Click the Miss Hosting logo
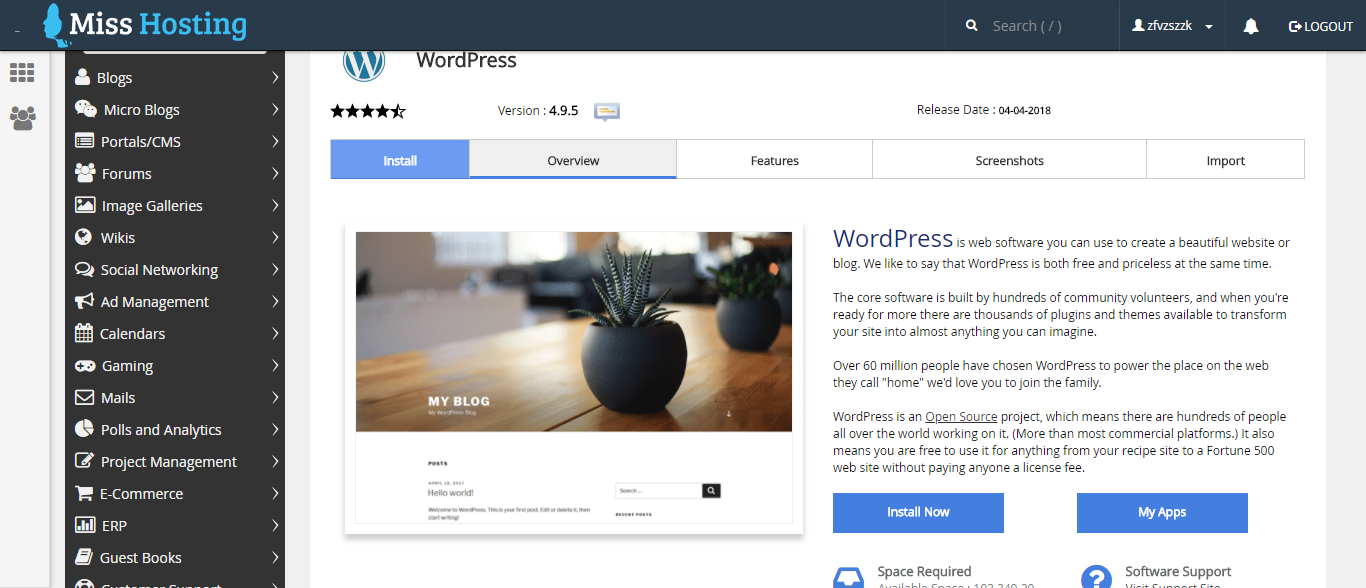Screen dimensions: 1366x588 tap(146, 24)
